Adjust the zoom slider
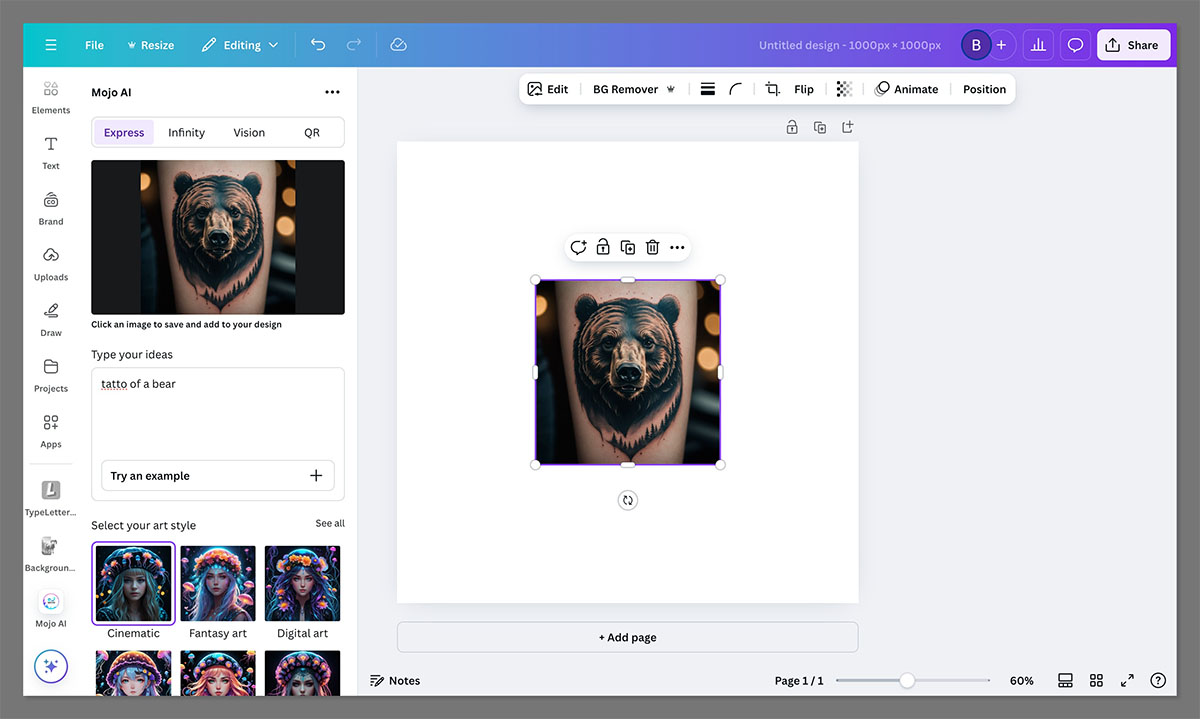1200x719 pixels. [x=908, y=680]
